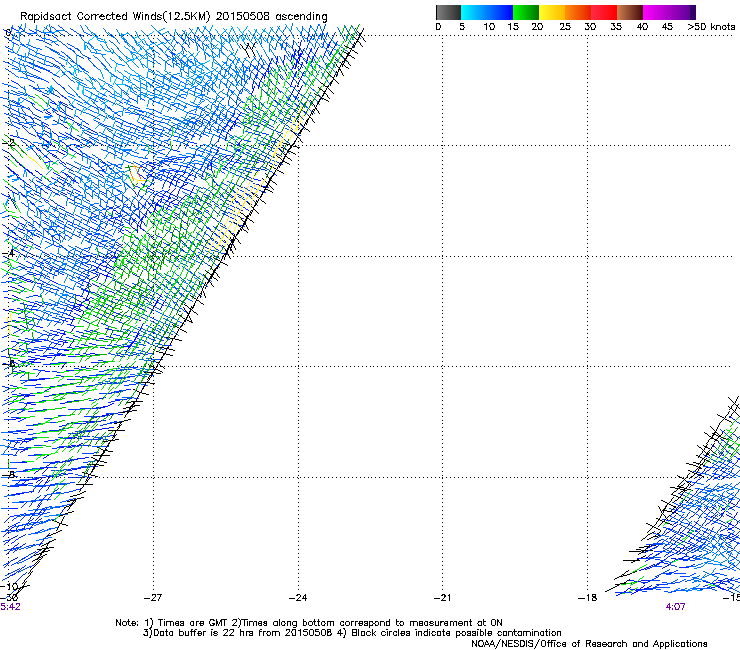Click the blue 10-15 knots legend segment
740x650 pixels.
(500, 12)
